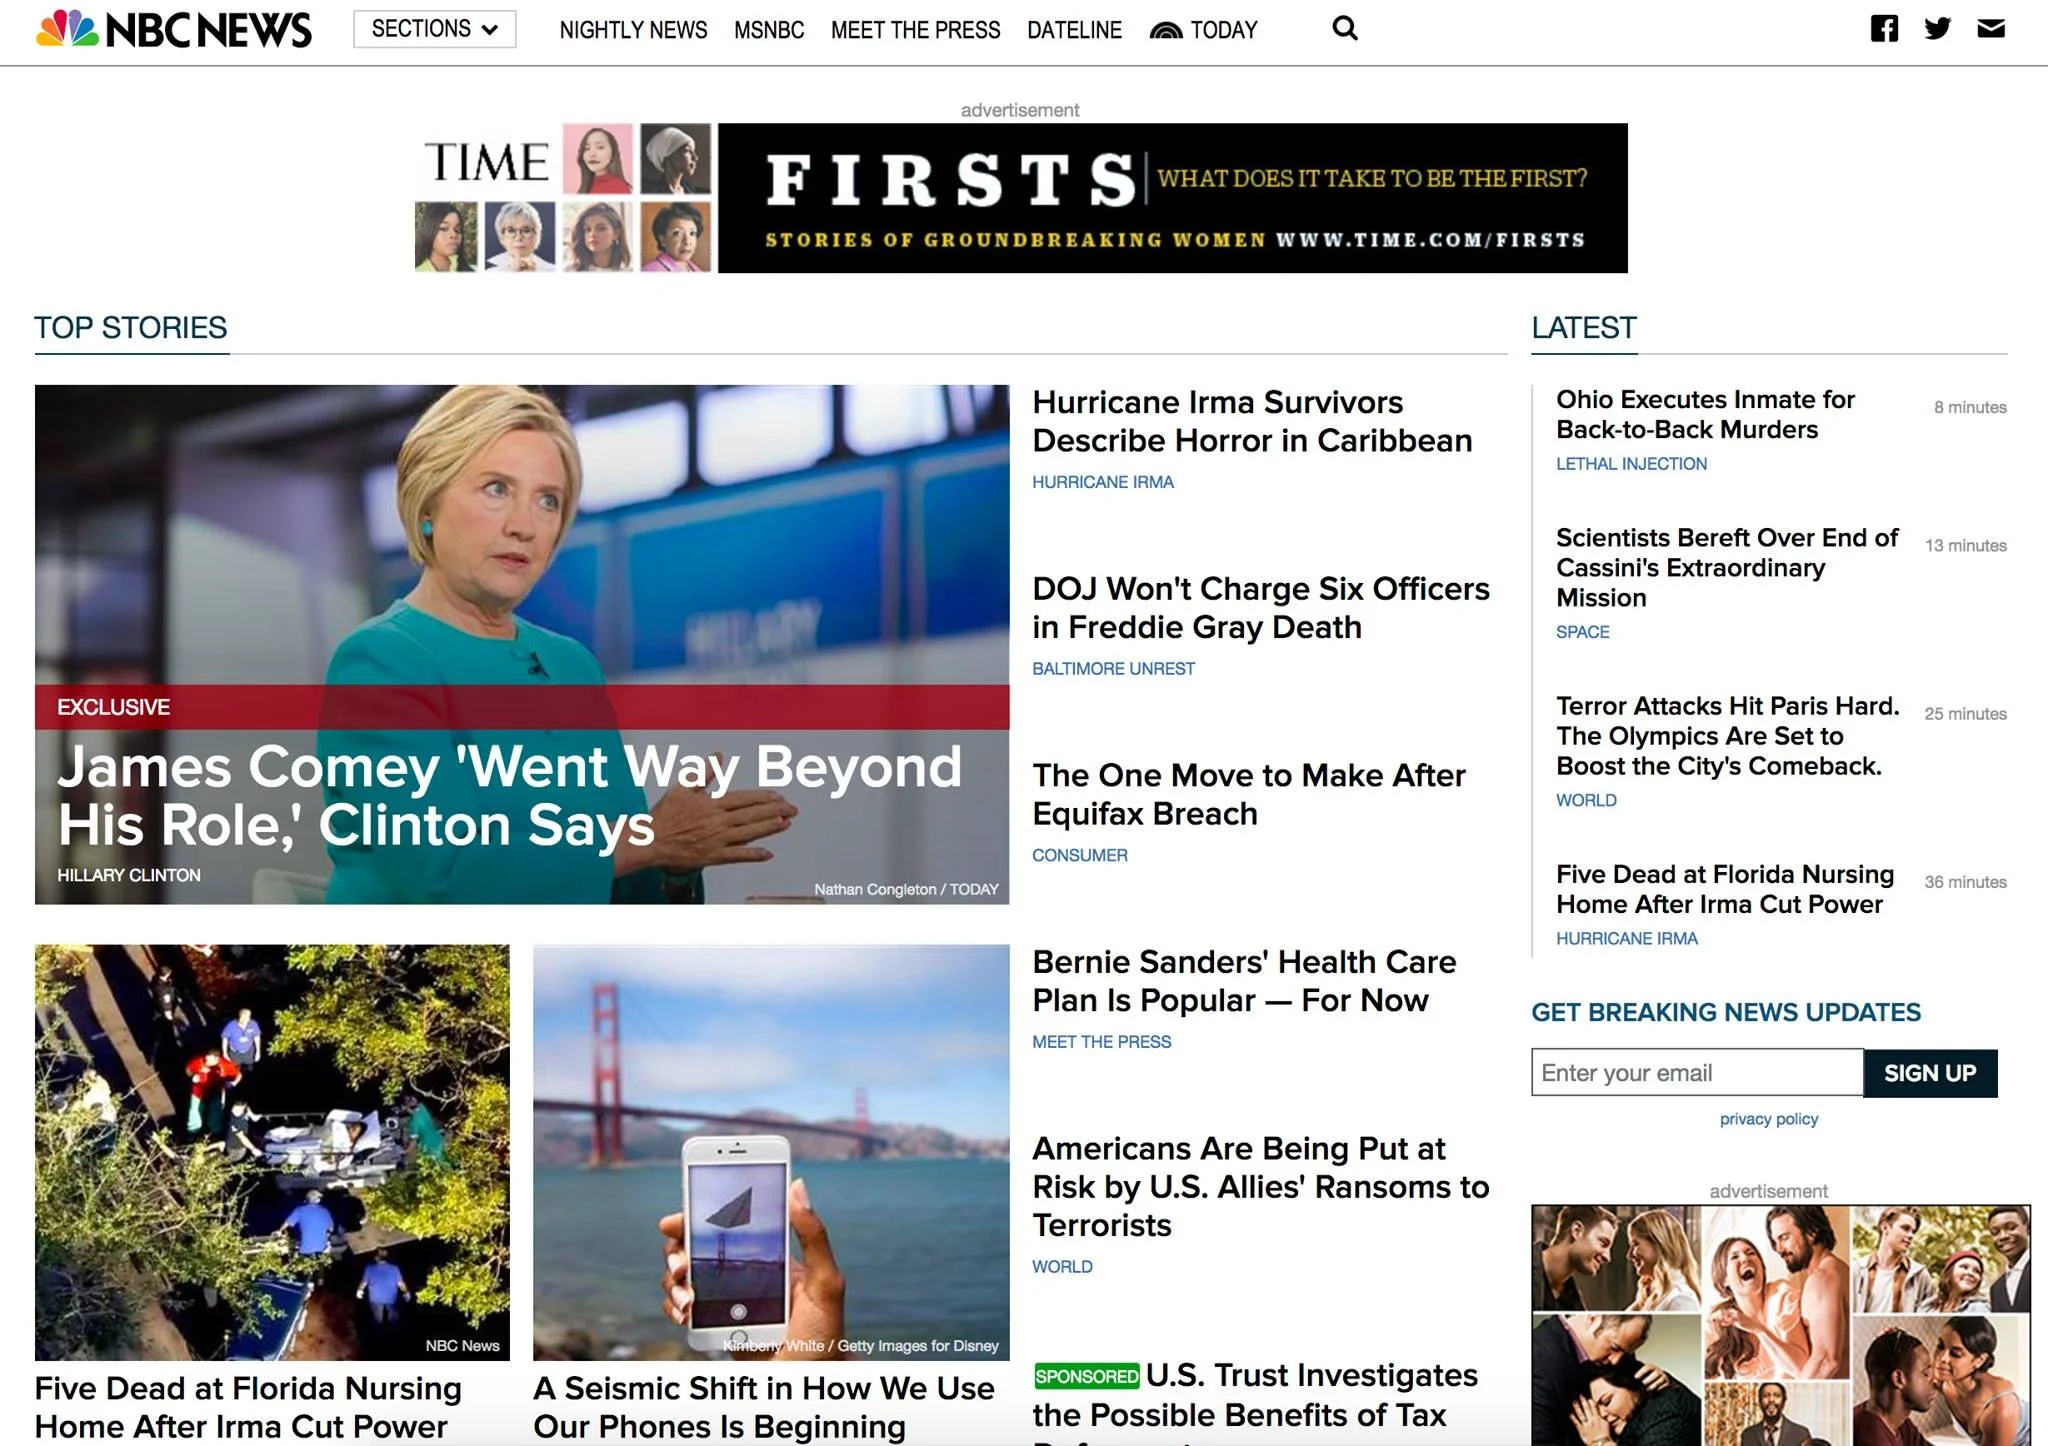Click the SPACE category under Cassini story
Viewport: 2048px width, 1446px height.
(1583, 632)
